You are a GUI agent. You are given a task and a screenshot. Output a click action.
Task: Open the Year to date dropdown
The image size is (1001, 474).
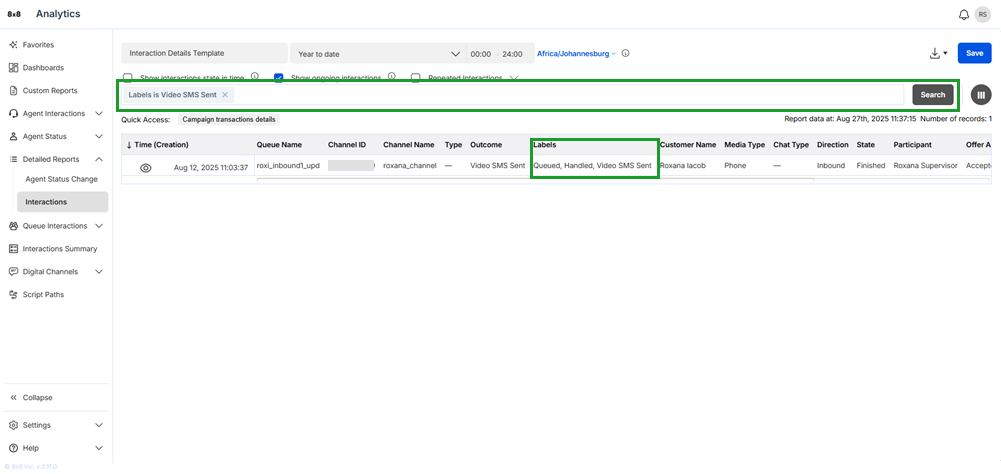click(x=379, y=54)
